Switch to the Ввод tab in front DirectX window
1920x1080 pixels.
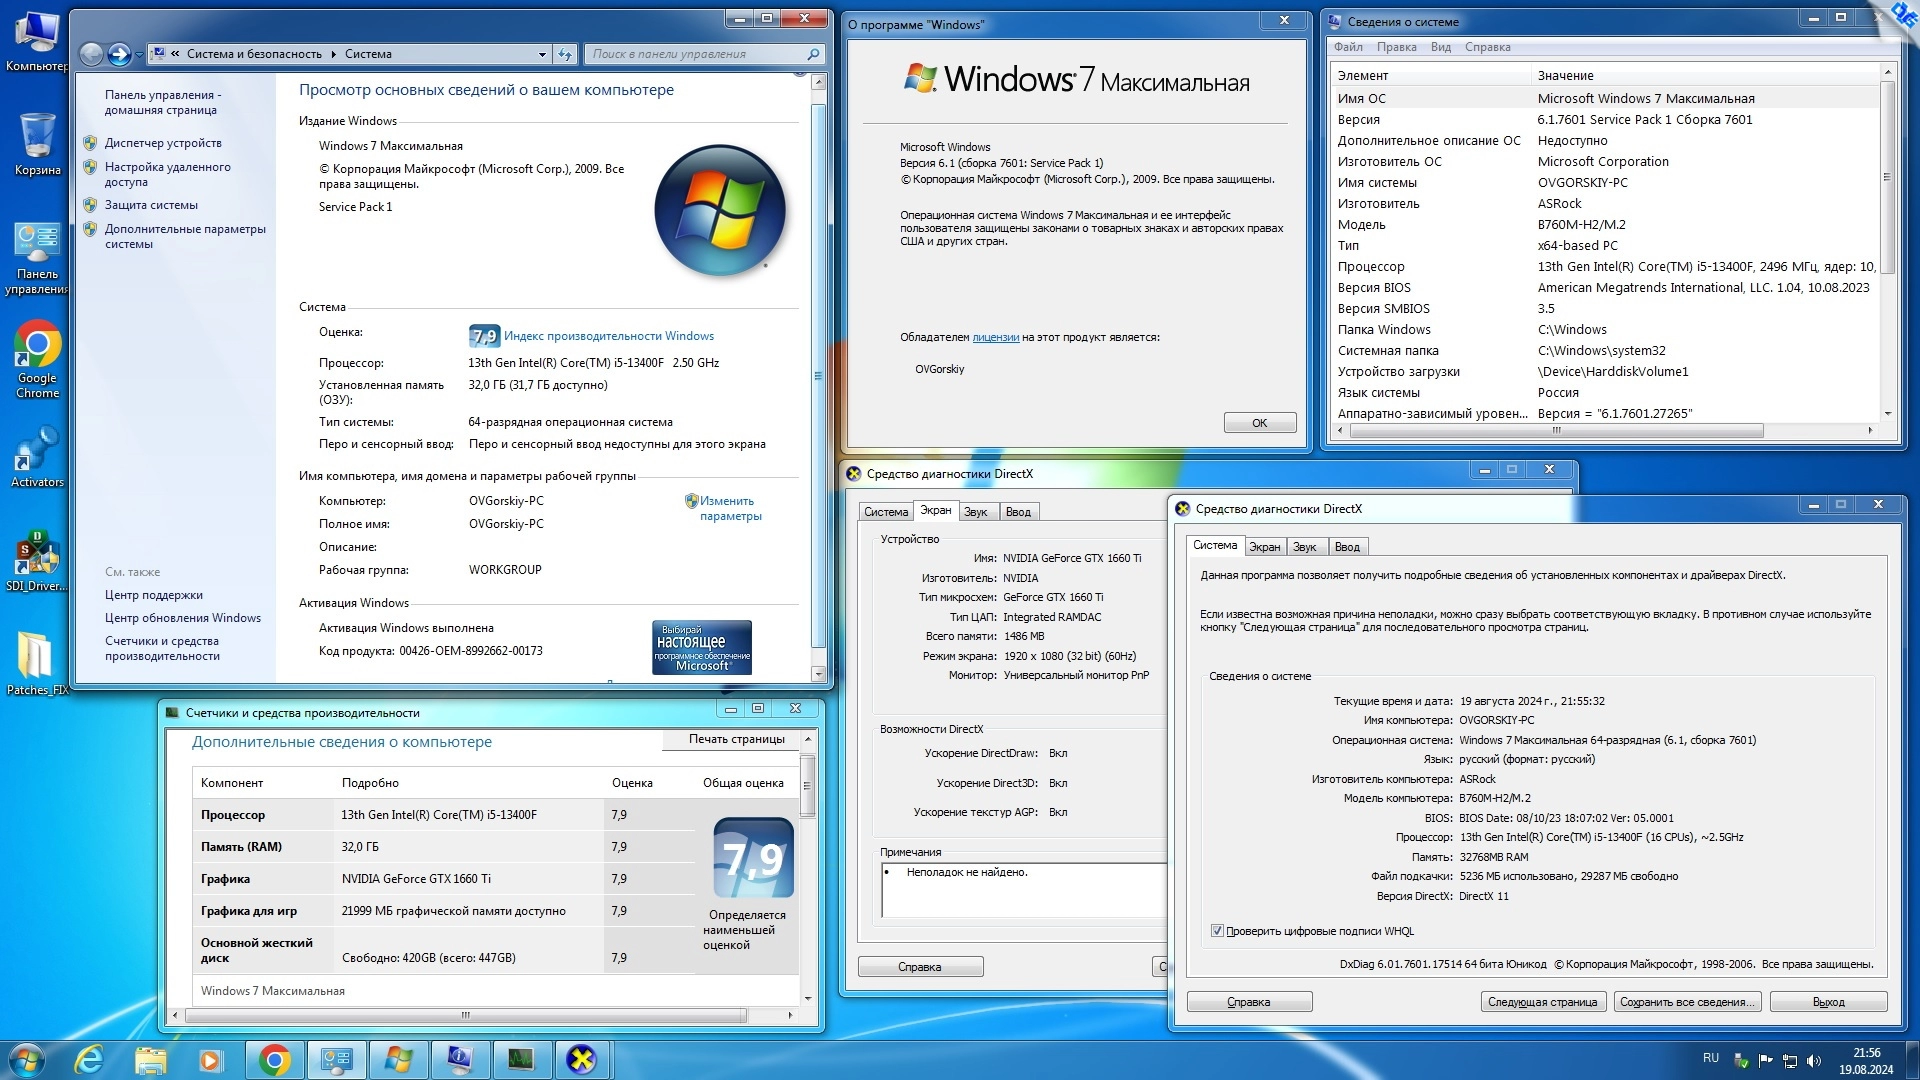[x=1347, y=547]
